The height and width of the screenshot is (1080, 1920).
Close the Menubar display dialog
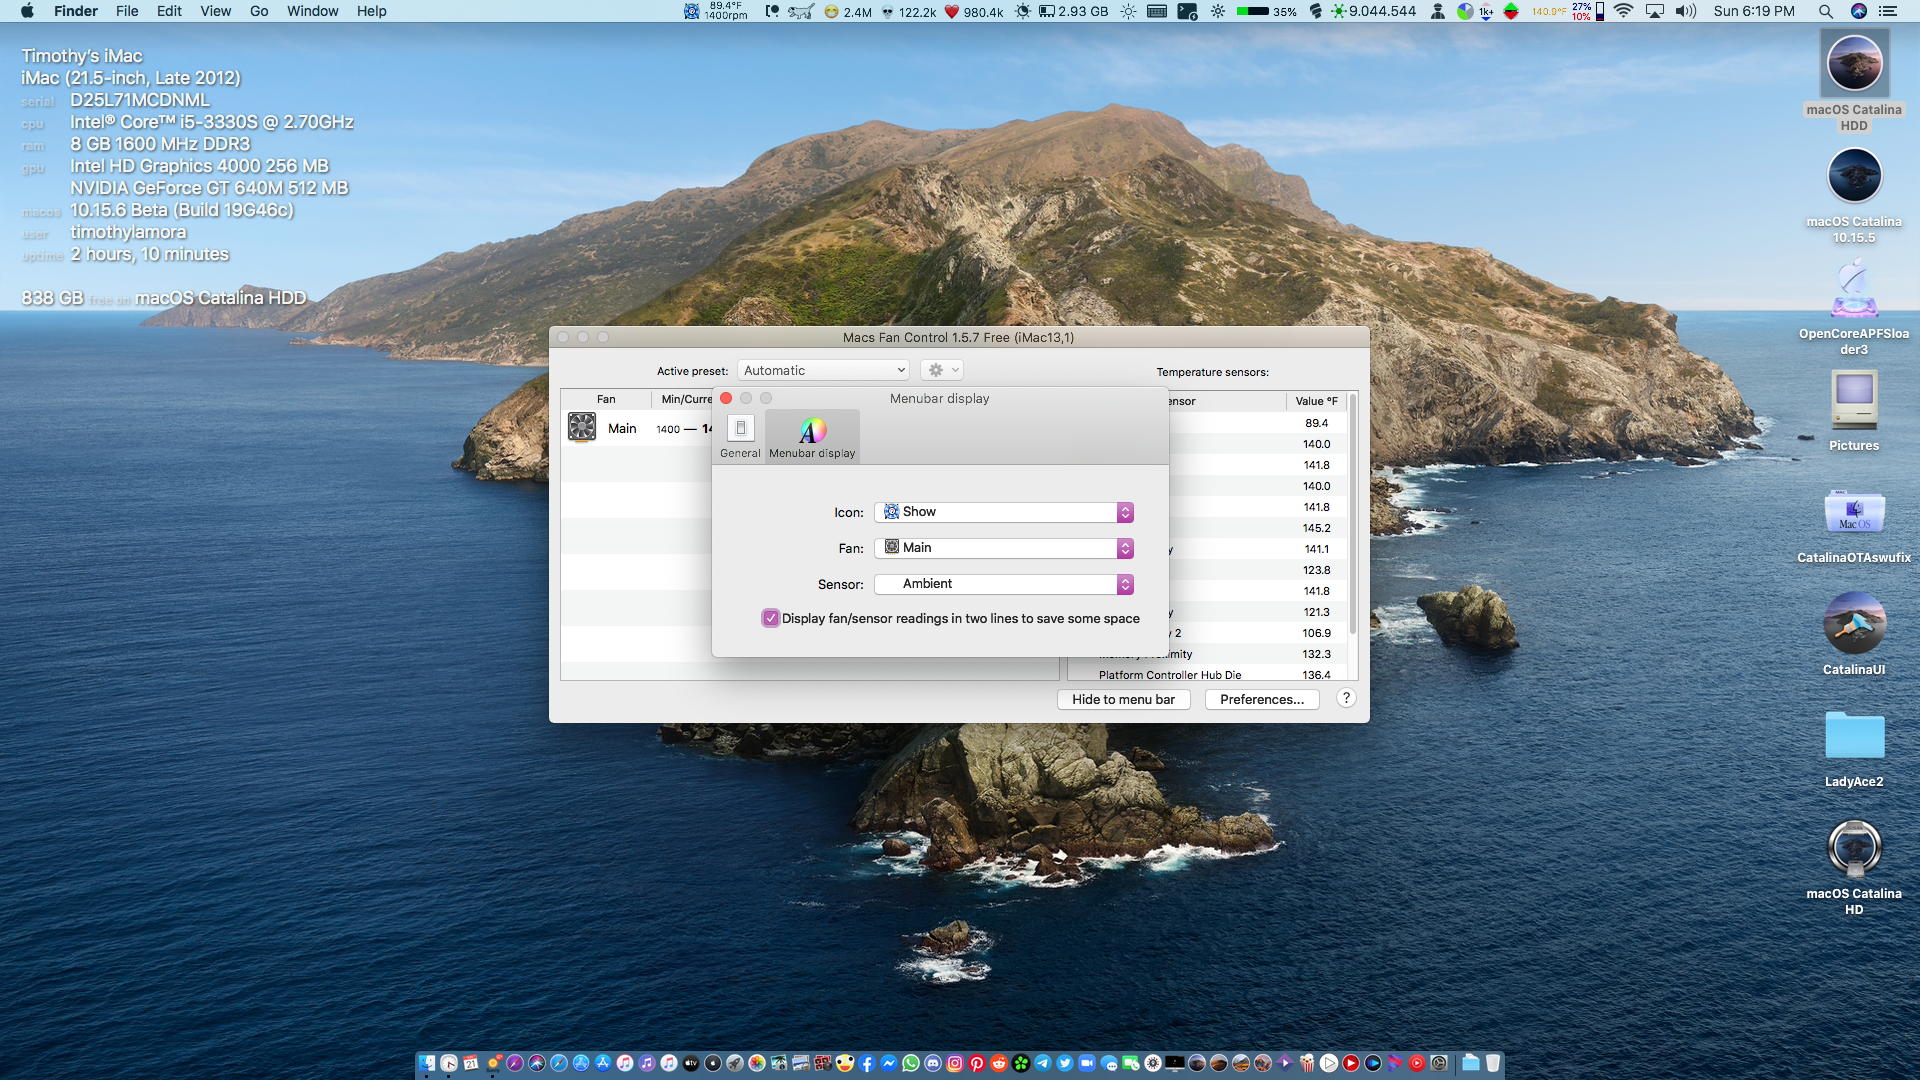tap(726, 398)
